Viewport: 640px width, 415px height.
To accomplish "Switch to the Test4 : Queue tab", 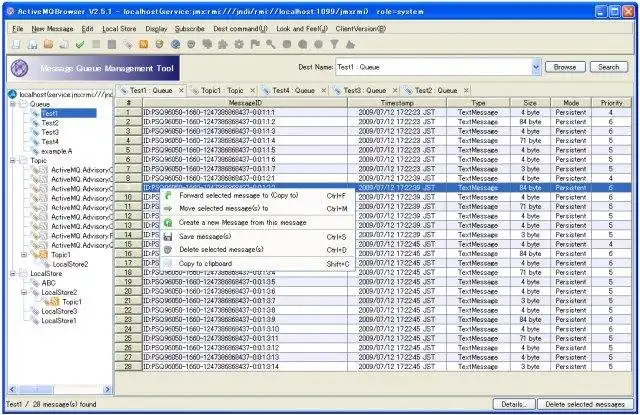I will pos(293,90).
